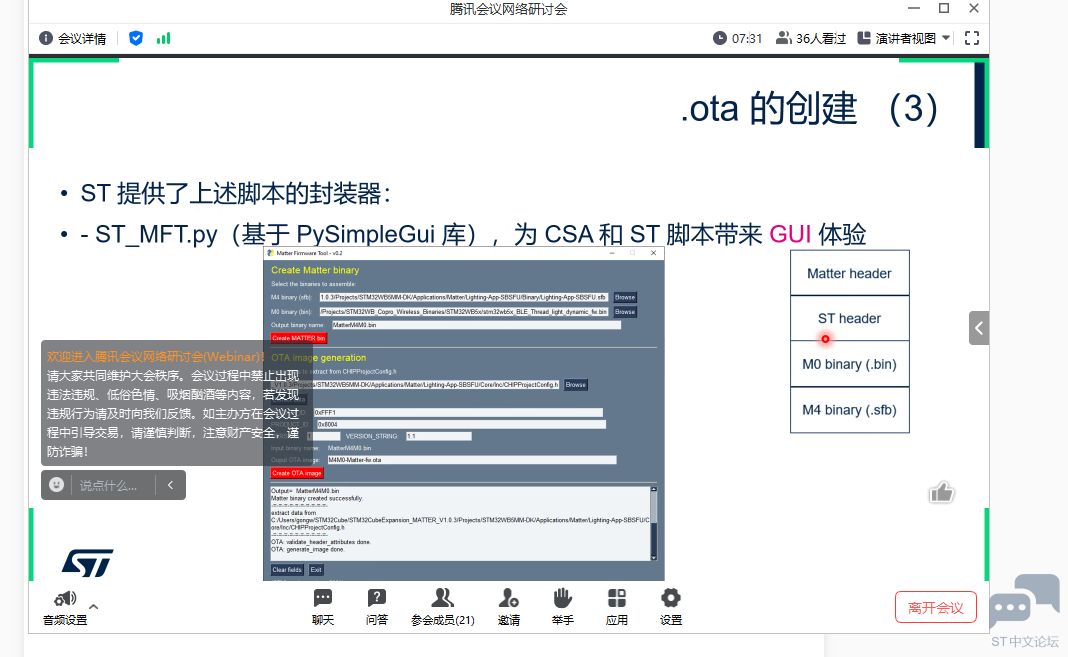Click the Matter header box
The height and width of the screenshot is (657, 1068).
tap(849, 273)
